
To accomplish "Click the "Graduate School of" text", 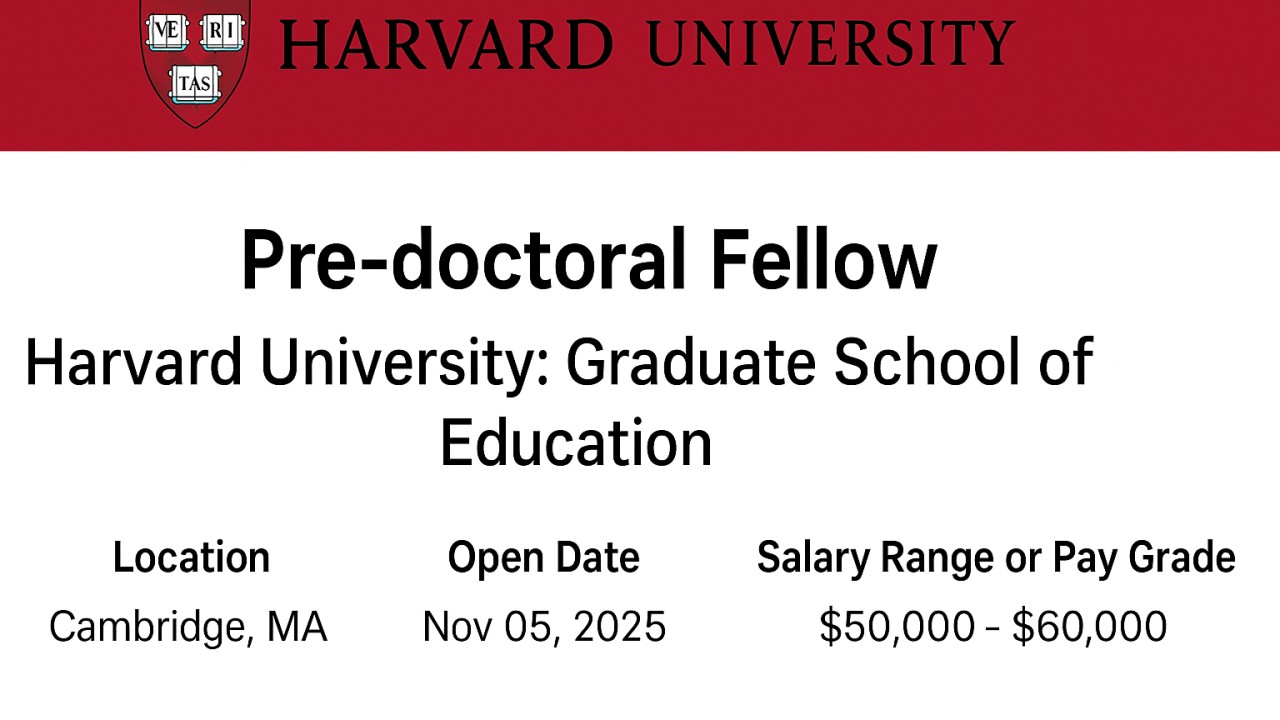I will [829, 362].
